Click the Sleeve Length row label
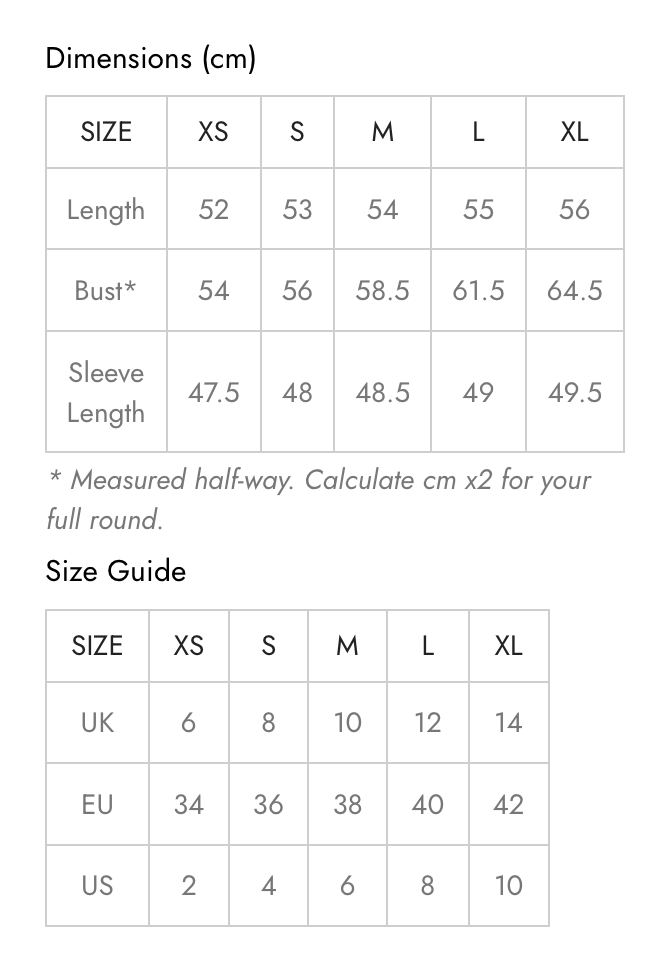Image resolution: width=664 pixels, height=956 pixels. (x=106, y=393)
